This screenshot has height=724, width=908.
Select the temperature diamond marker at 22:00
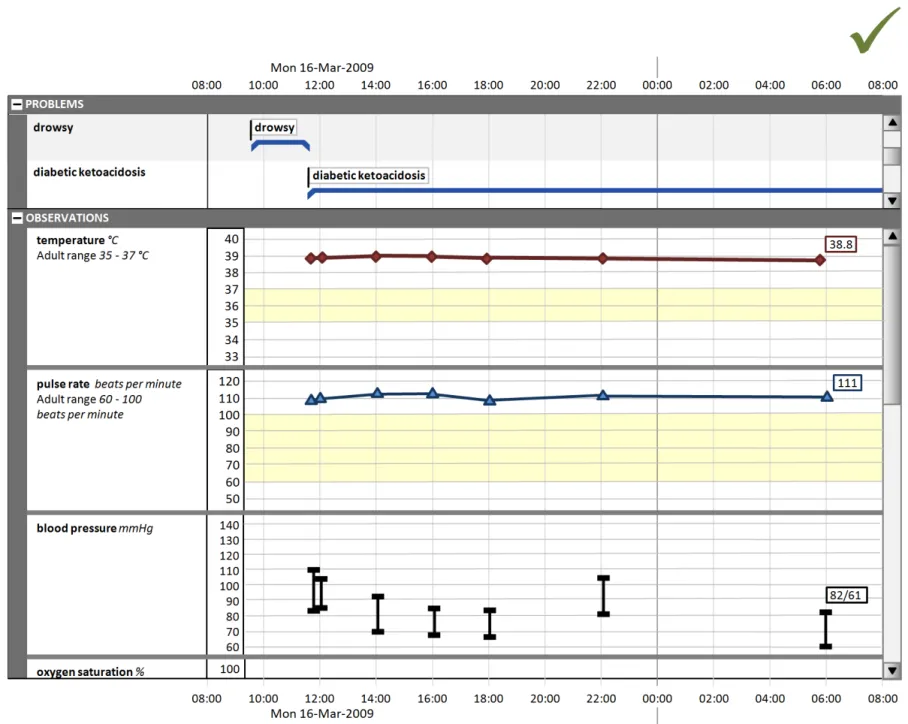[x=602, y=258]
